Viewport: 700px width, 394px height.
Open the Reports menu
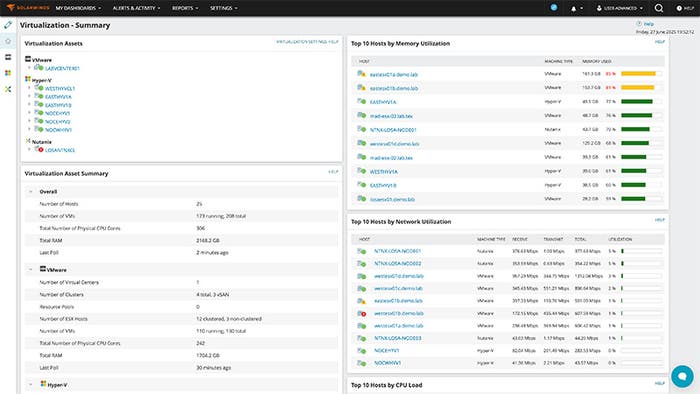pyautogui.click(x=185, y=8)
